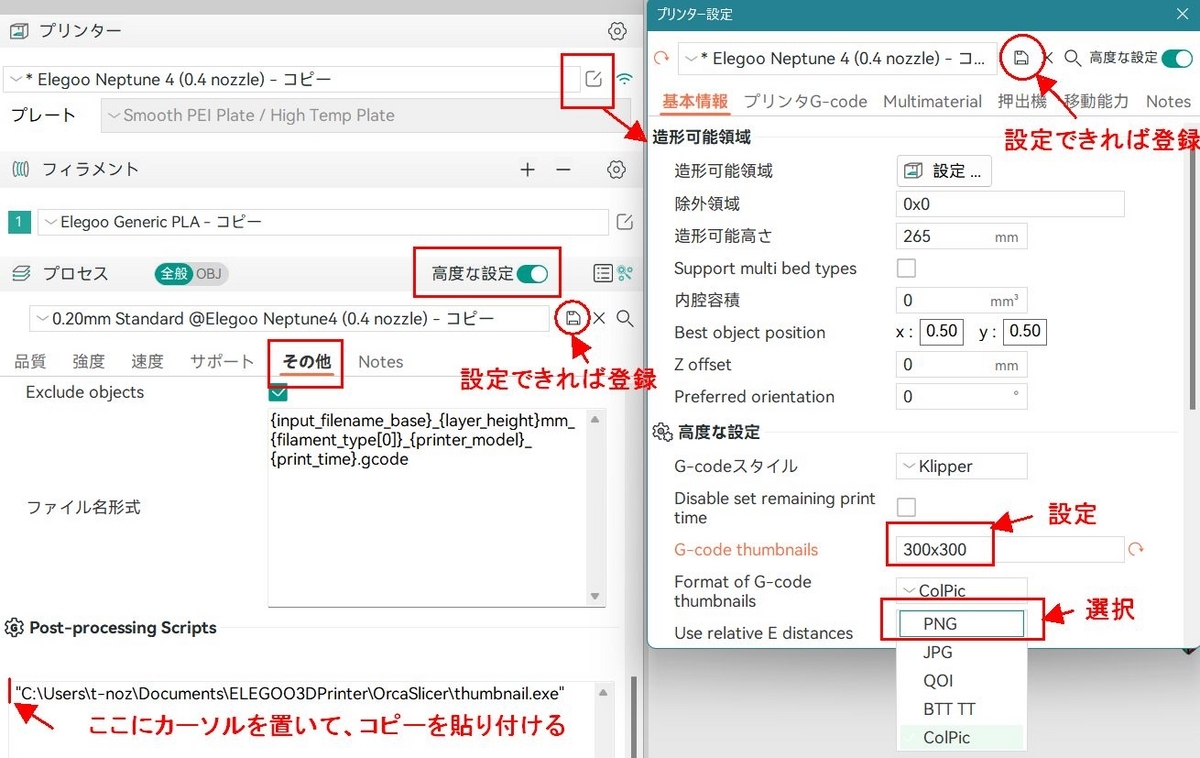
Task: Select PNG from thumbnail format list
Action: 962,624
